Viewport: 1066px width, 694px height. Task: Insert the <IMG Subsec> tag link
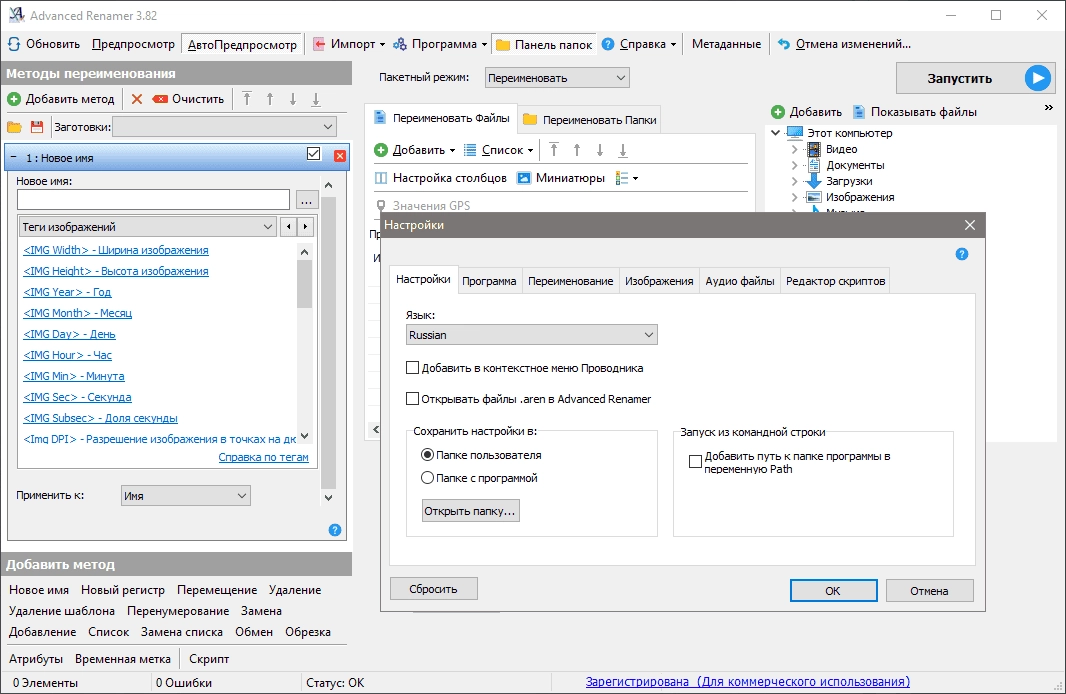101,419
